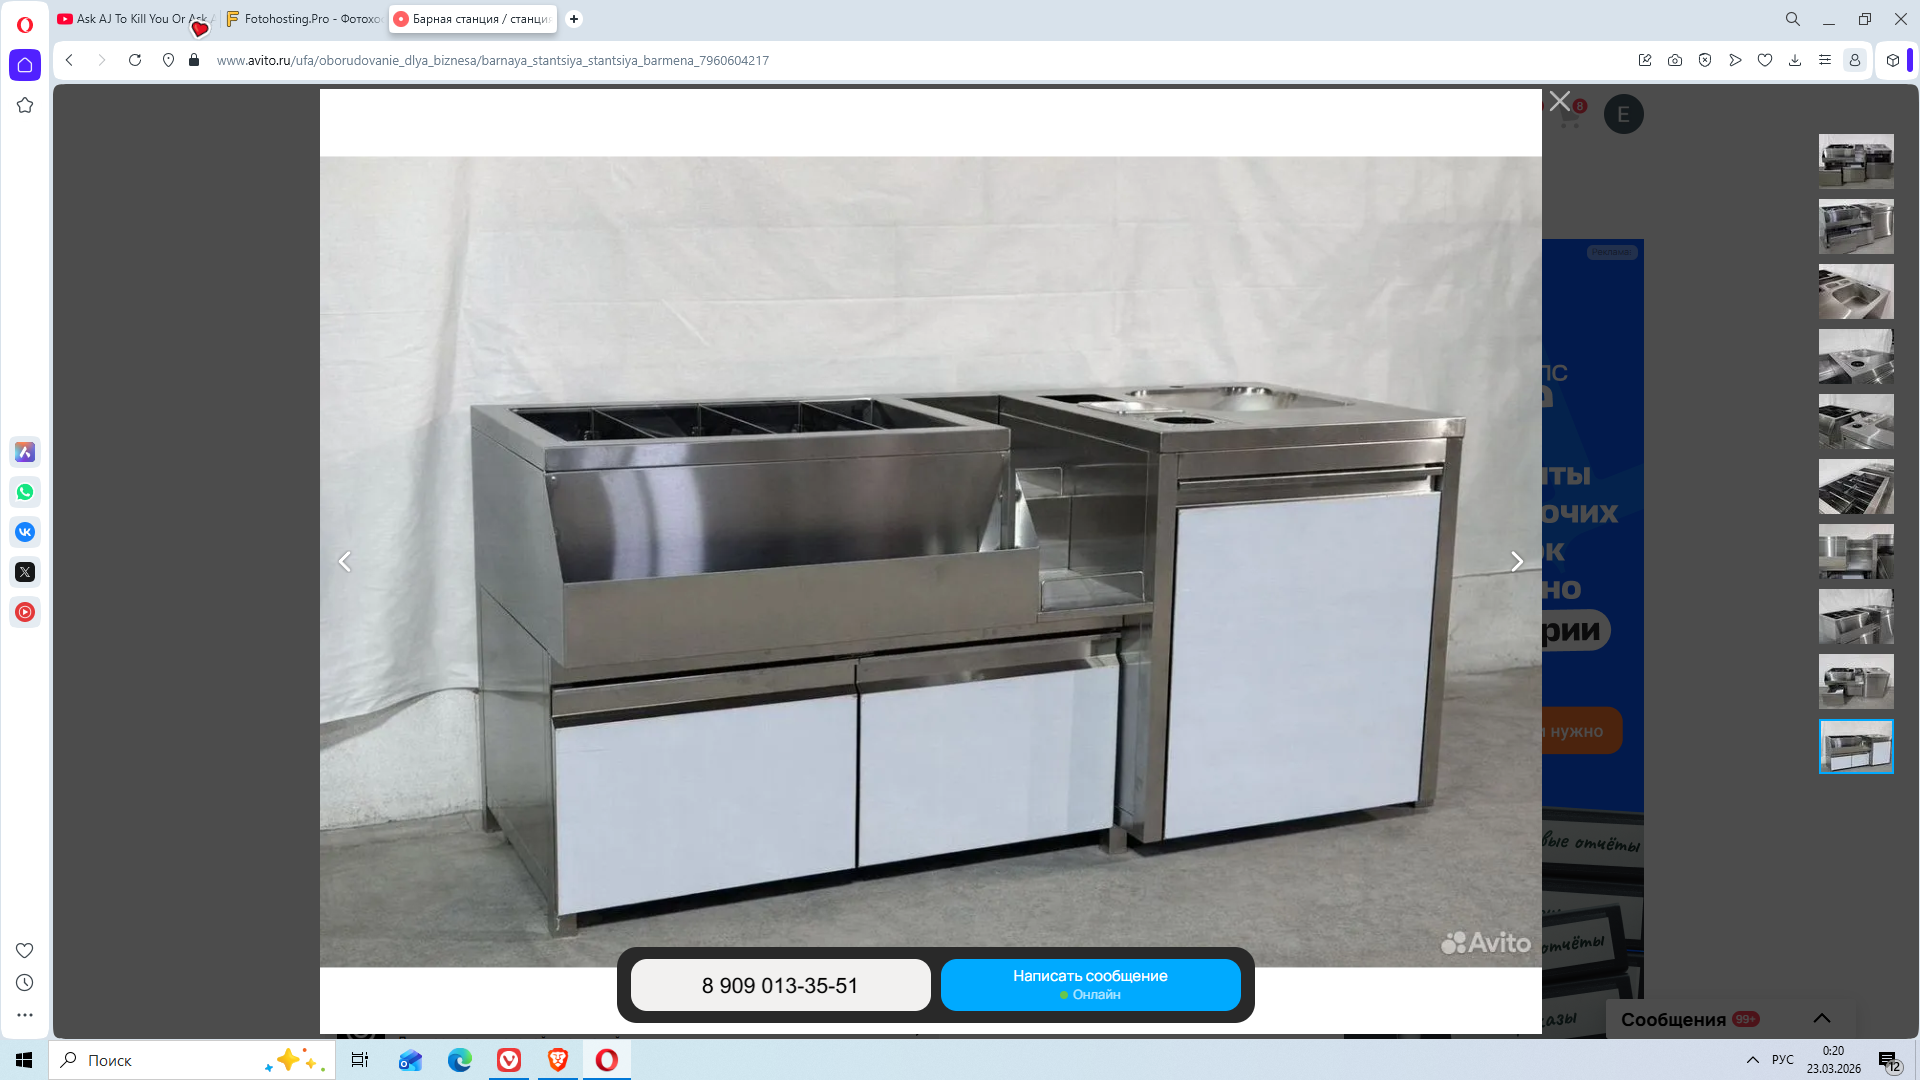Viewport: 1920px width, 1080px height.
Task: Select the first gallery thumbnail
Action: pyautogui.click(x=1855, y=161)
